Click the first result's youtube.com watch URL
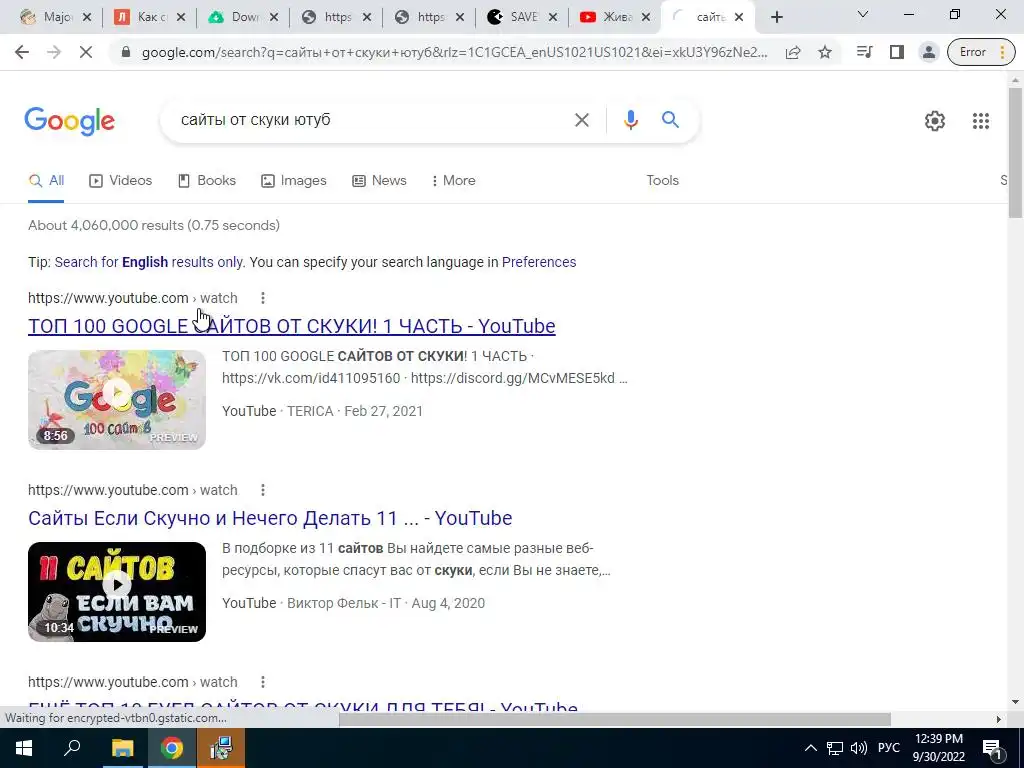The height and width of the screenshot is (768, 1024). pos(133,298)
